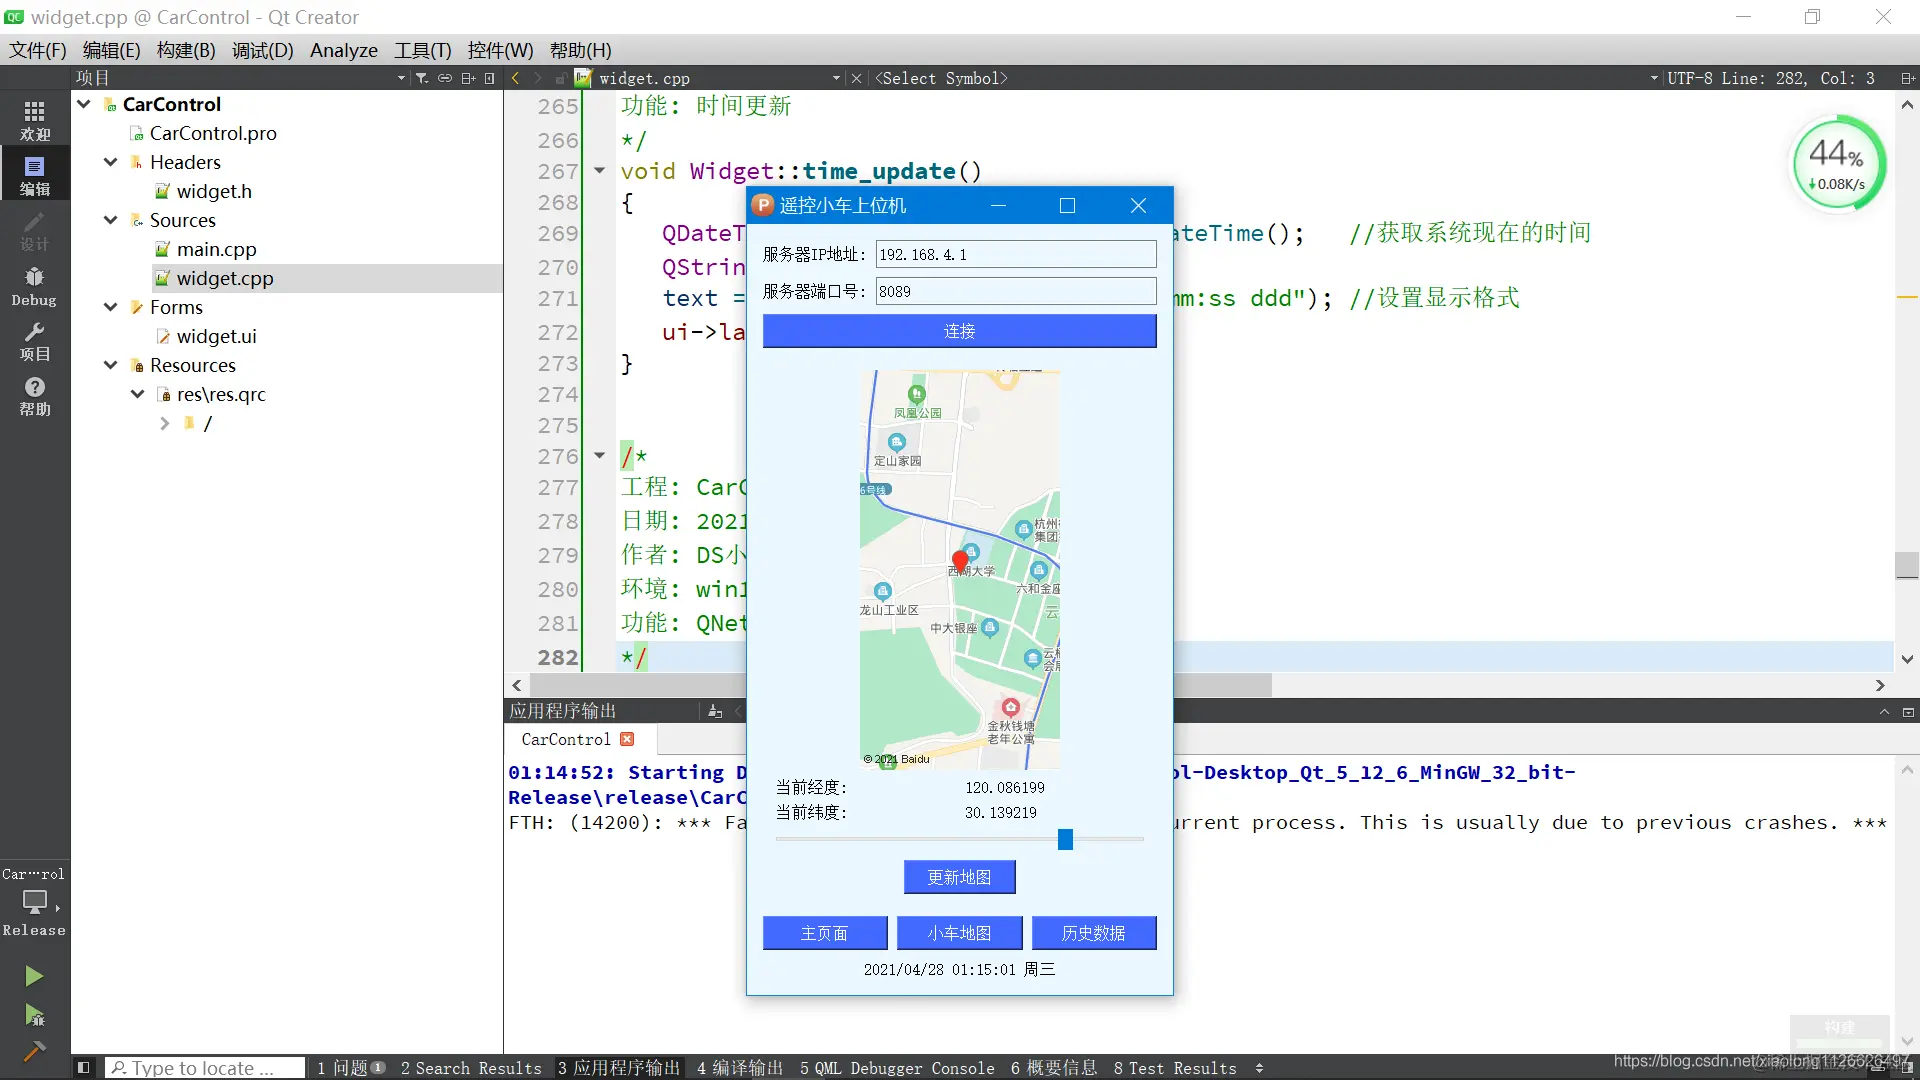The image size is (1920, 1080).
Task: Click the 连接 connect button
Action: coord(959,331)
